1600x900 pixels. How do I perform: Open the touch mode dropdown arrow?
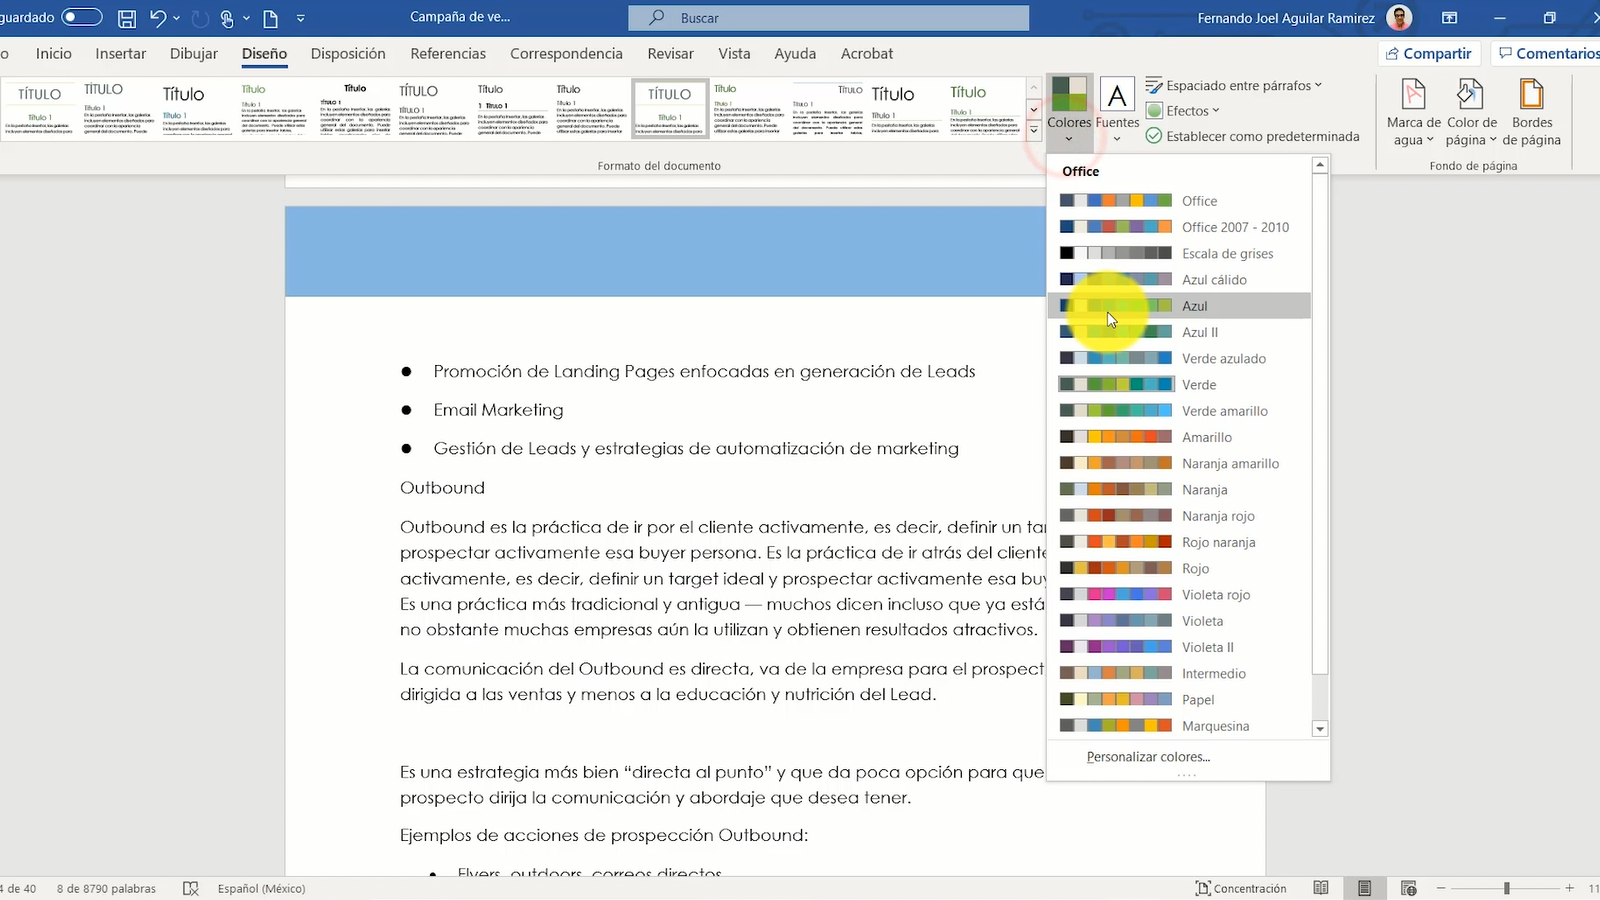pos(246,18)
